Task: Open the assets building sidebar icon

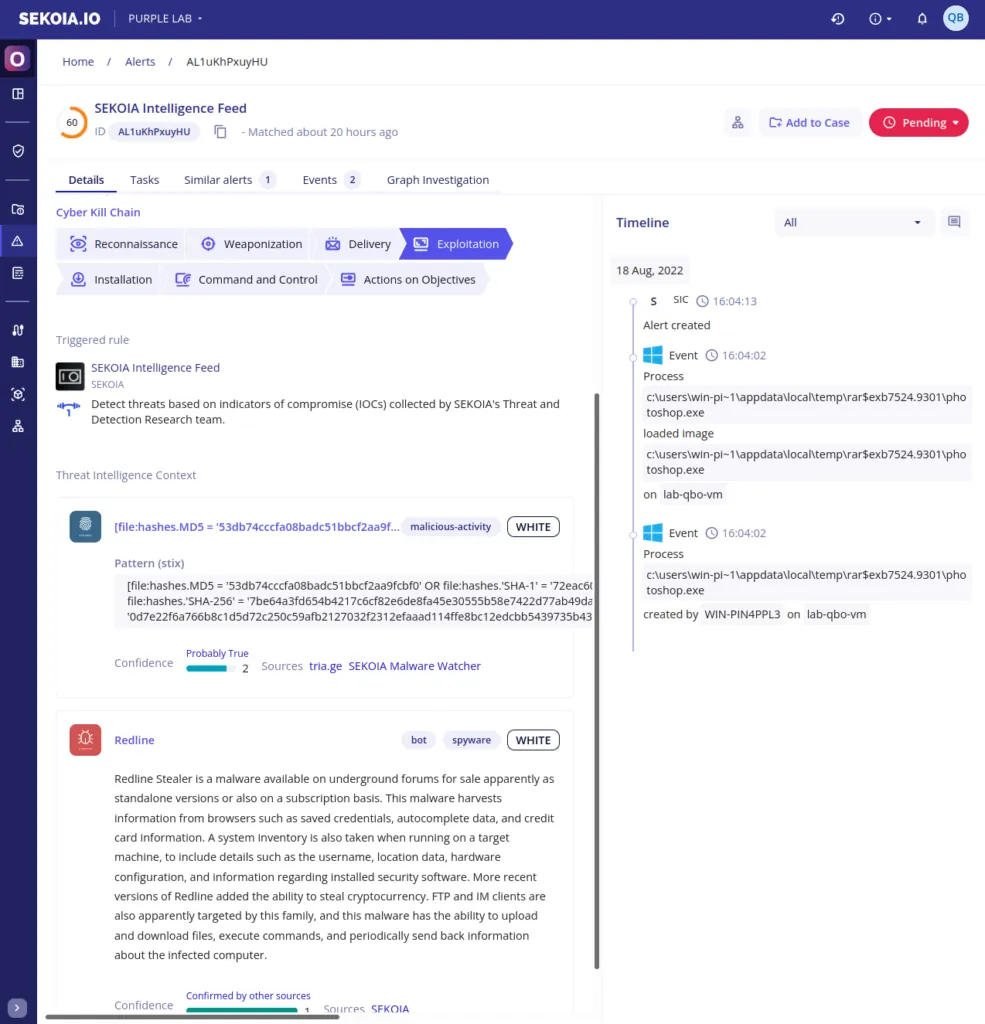Action: 18,362
